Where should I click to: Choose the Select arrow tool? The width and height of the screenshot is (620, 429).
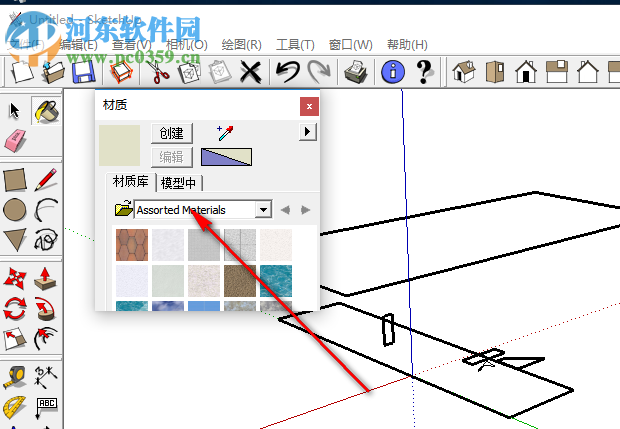15,111
